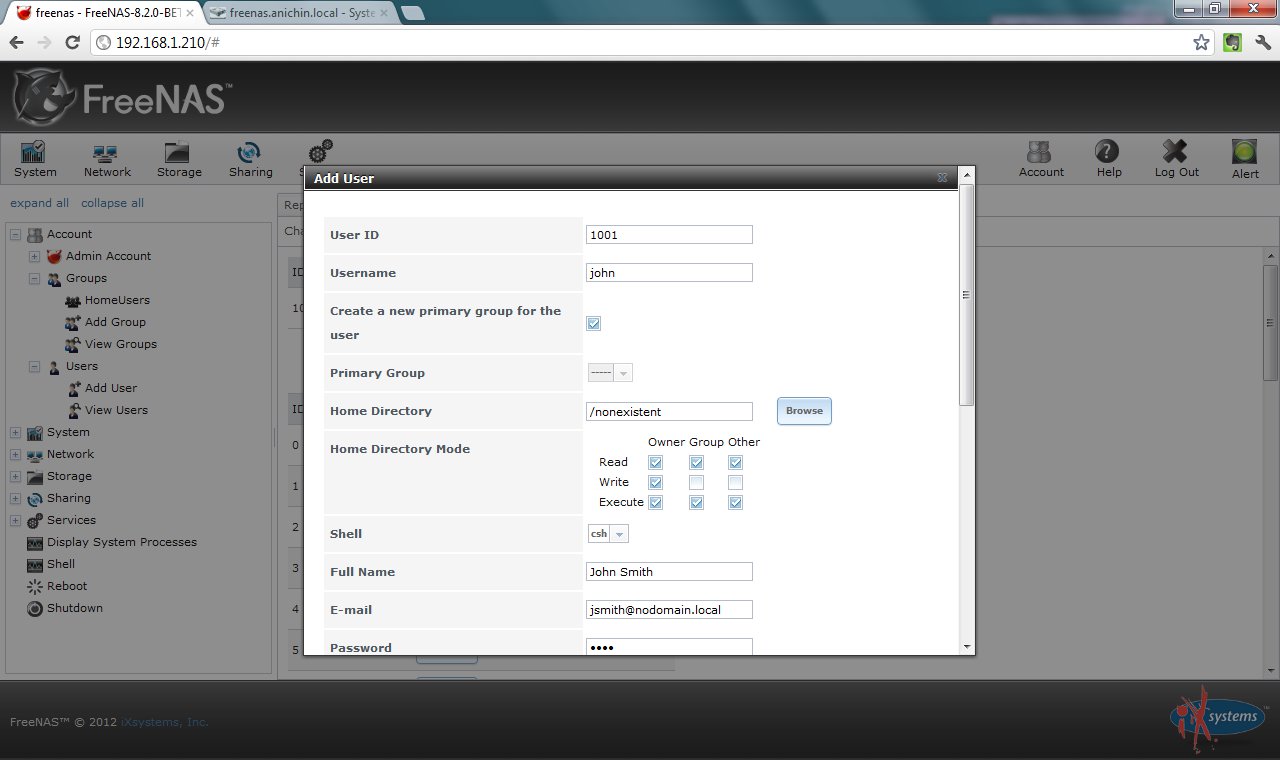This screenshot has width=1280, height=760.
Task: Toggle Other Execute permission checkbox
Action: (735, 502)
